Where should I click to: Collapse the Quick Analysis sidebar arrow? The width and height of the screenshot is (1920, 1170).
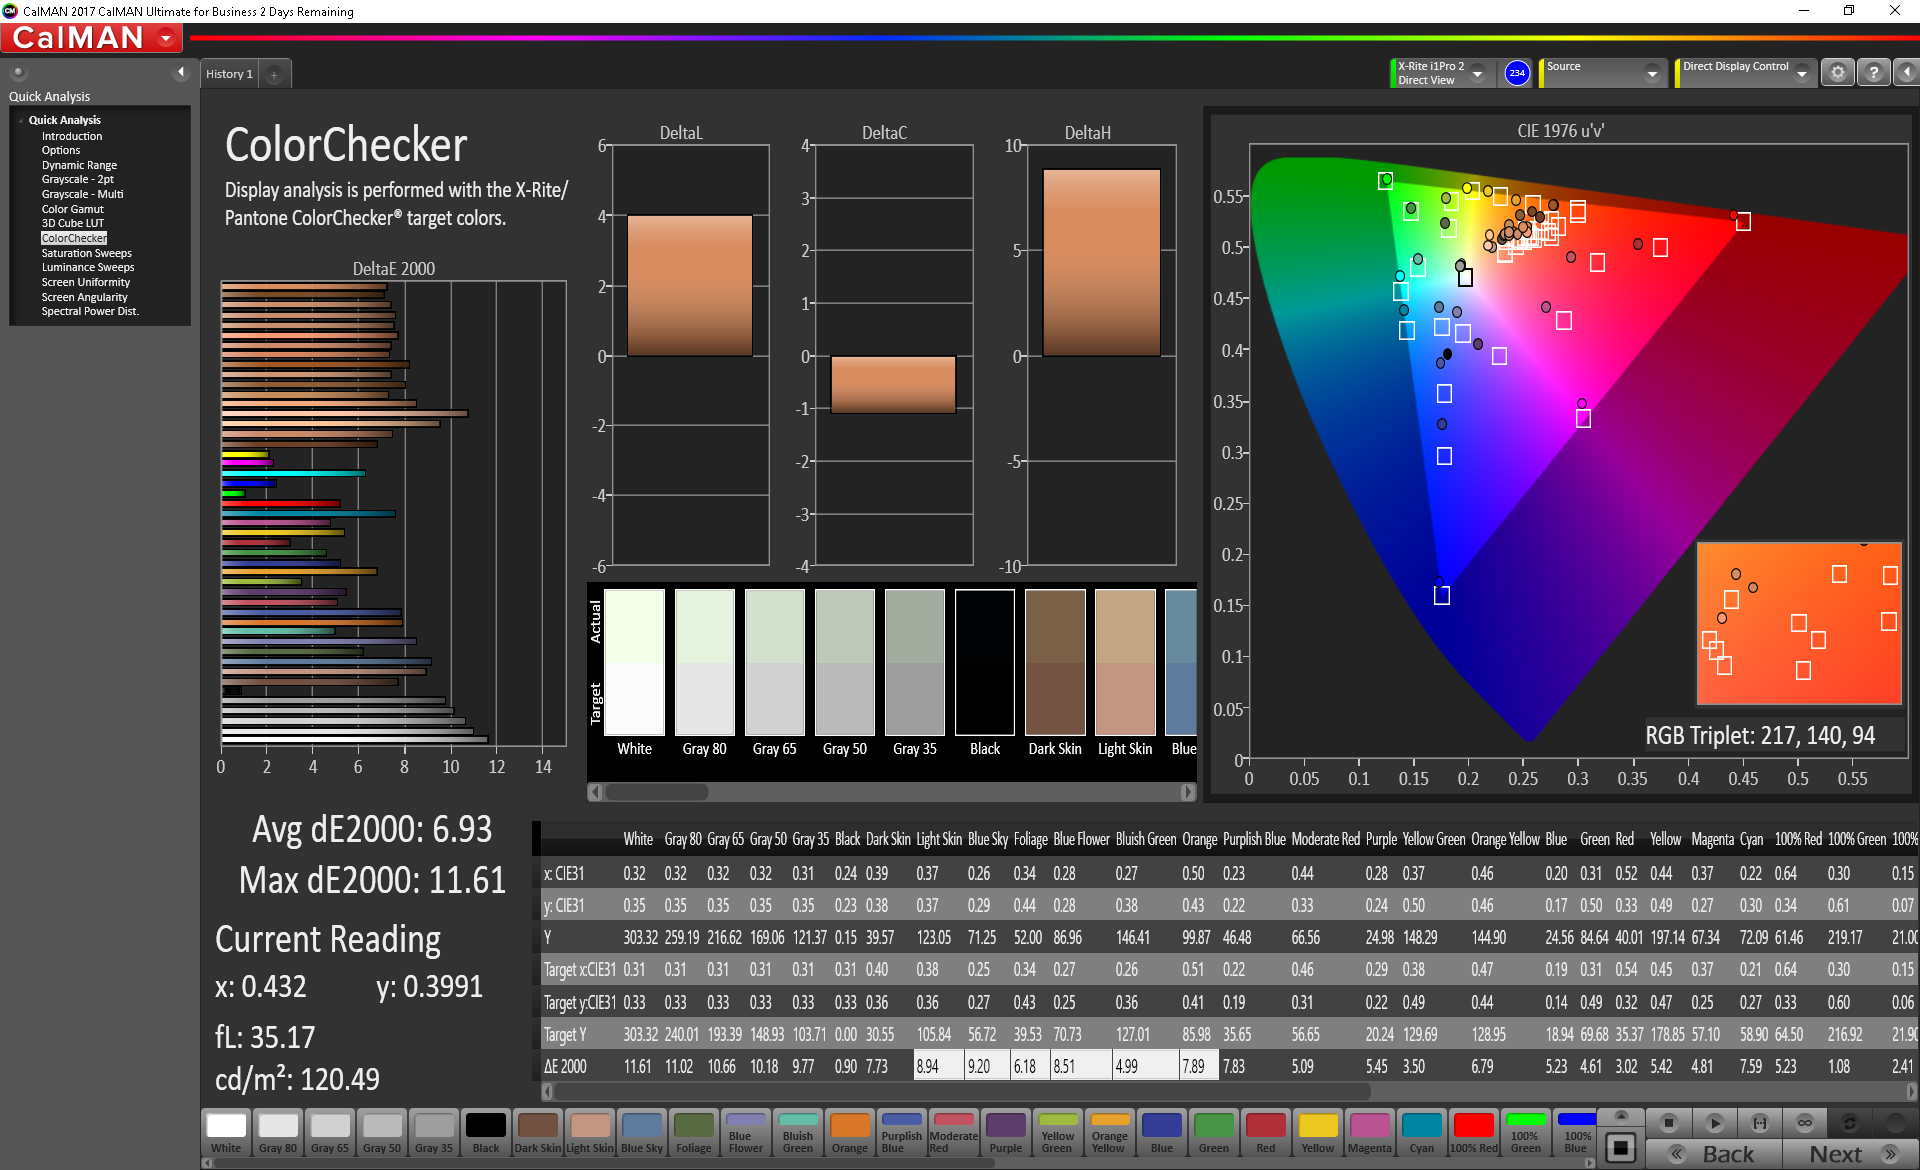click(181, 72)
